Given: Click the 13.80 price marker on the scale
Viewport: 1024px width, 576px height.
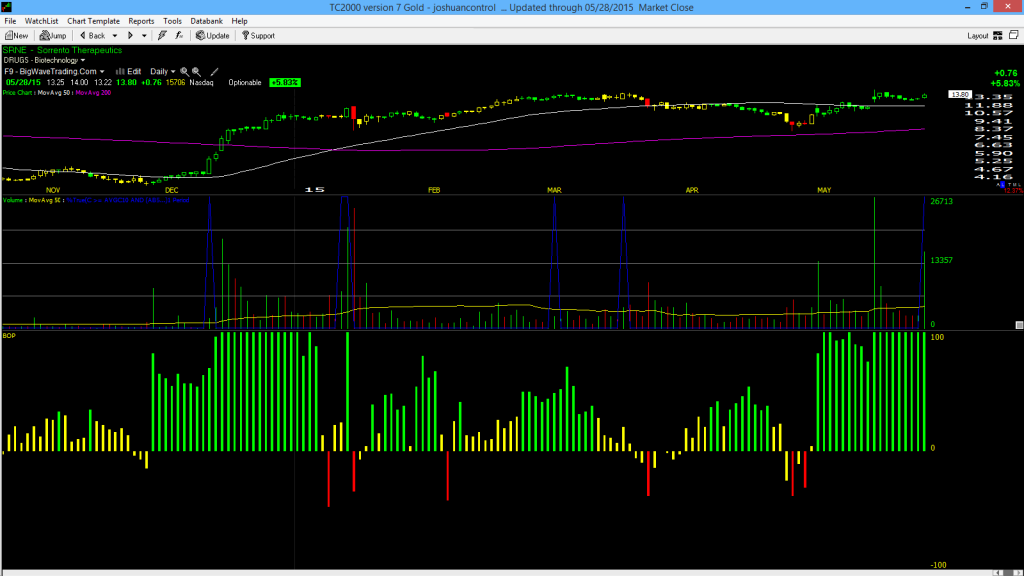Looking at the screenshot, I should (960, 95).
